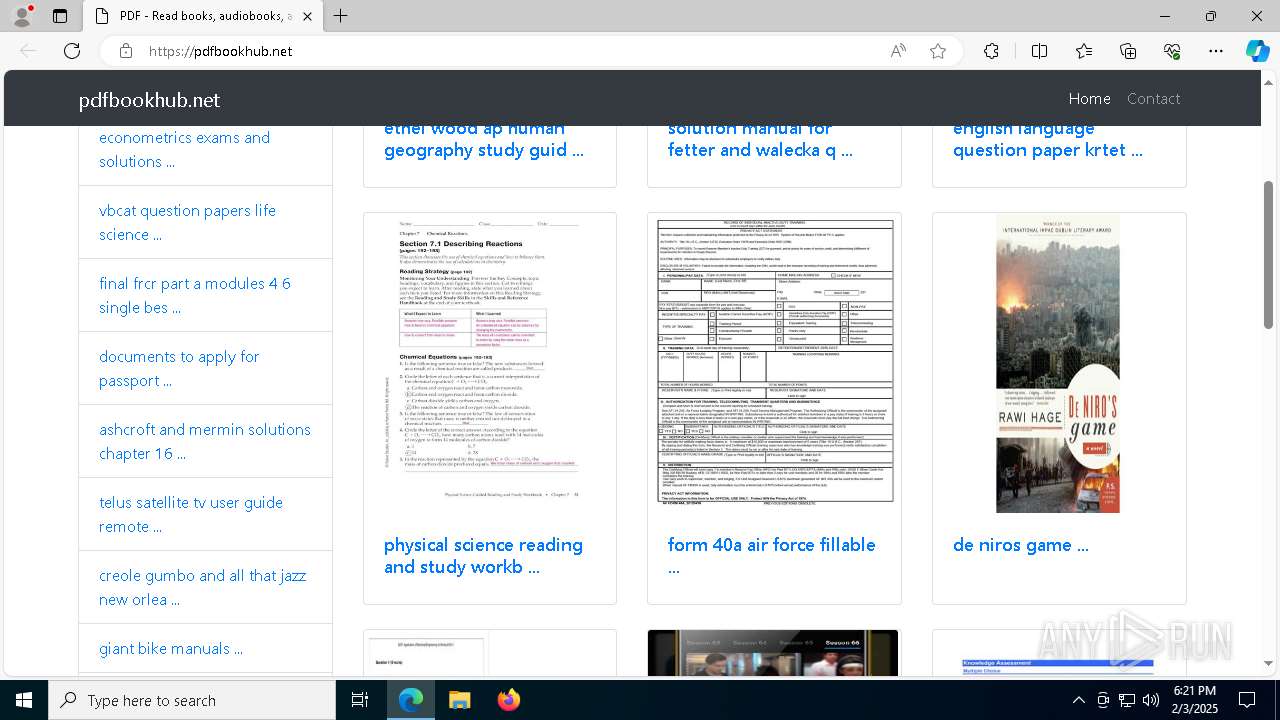Open econometrics exams and solutions link
The width and height of the screenshot is (1280, 720).
pyautogui.click(x=184, y=149)
